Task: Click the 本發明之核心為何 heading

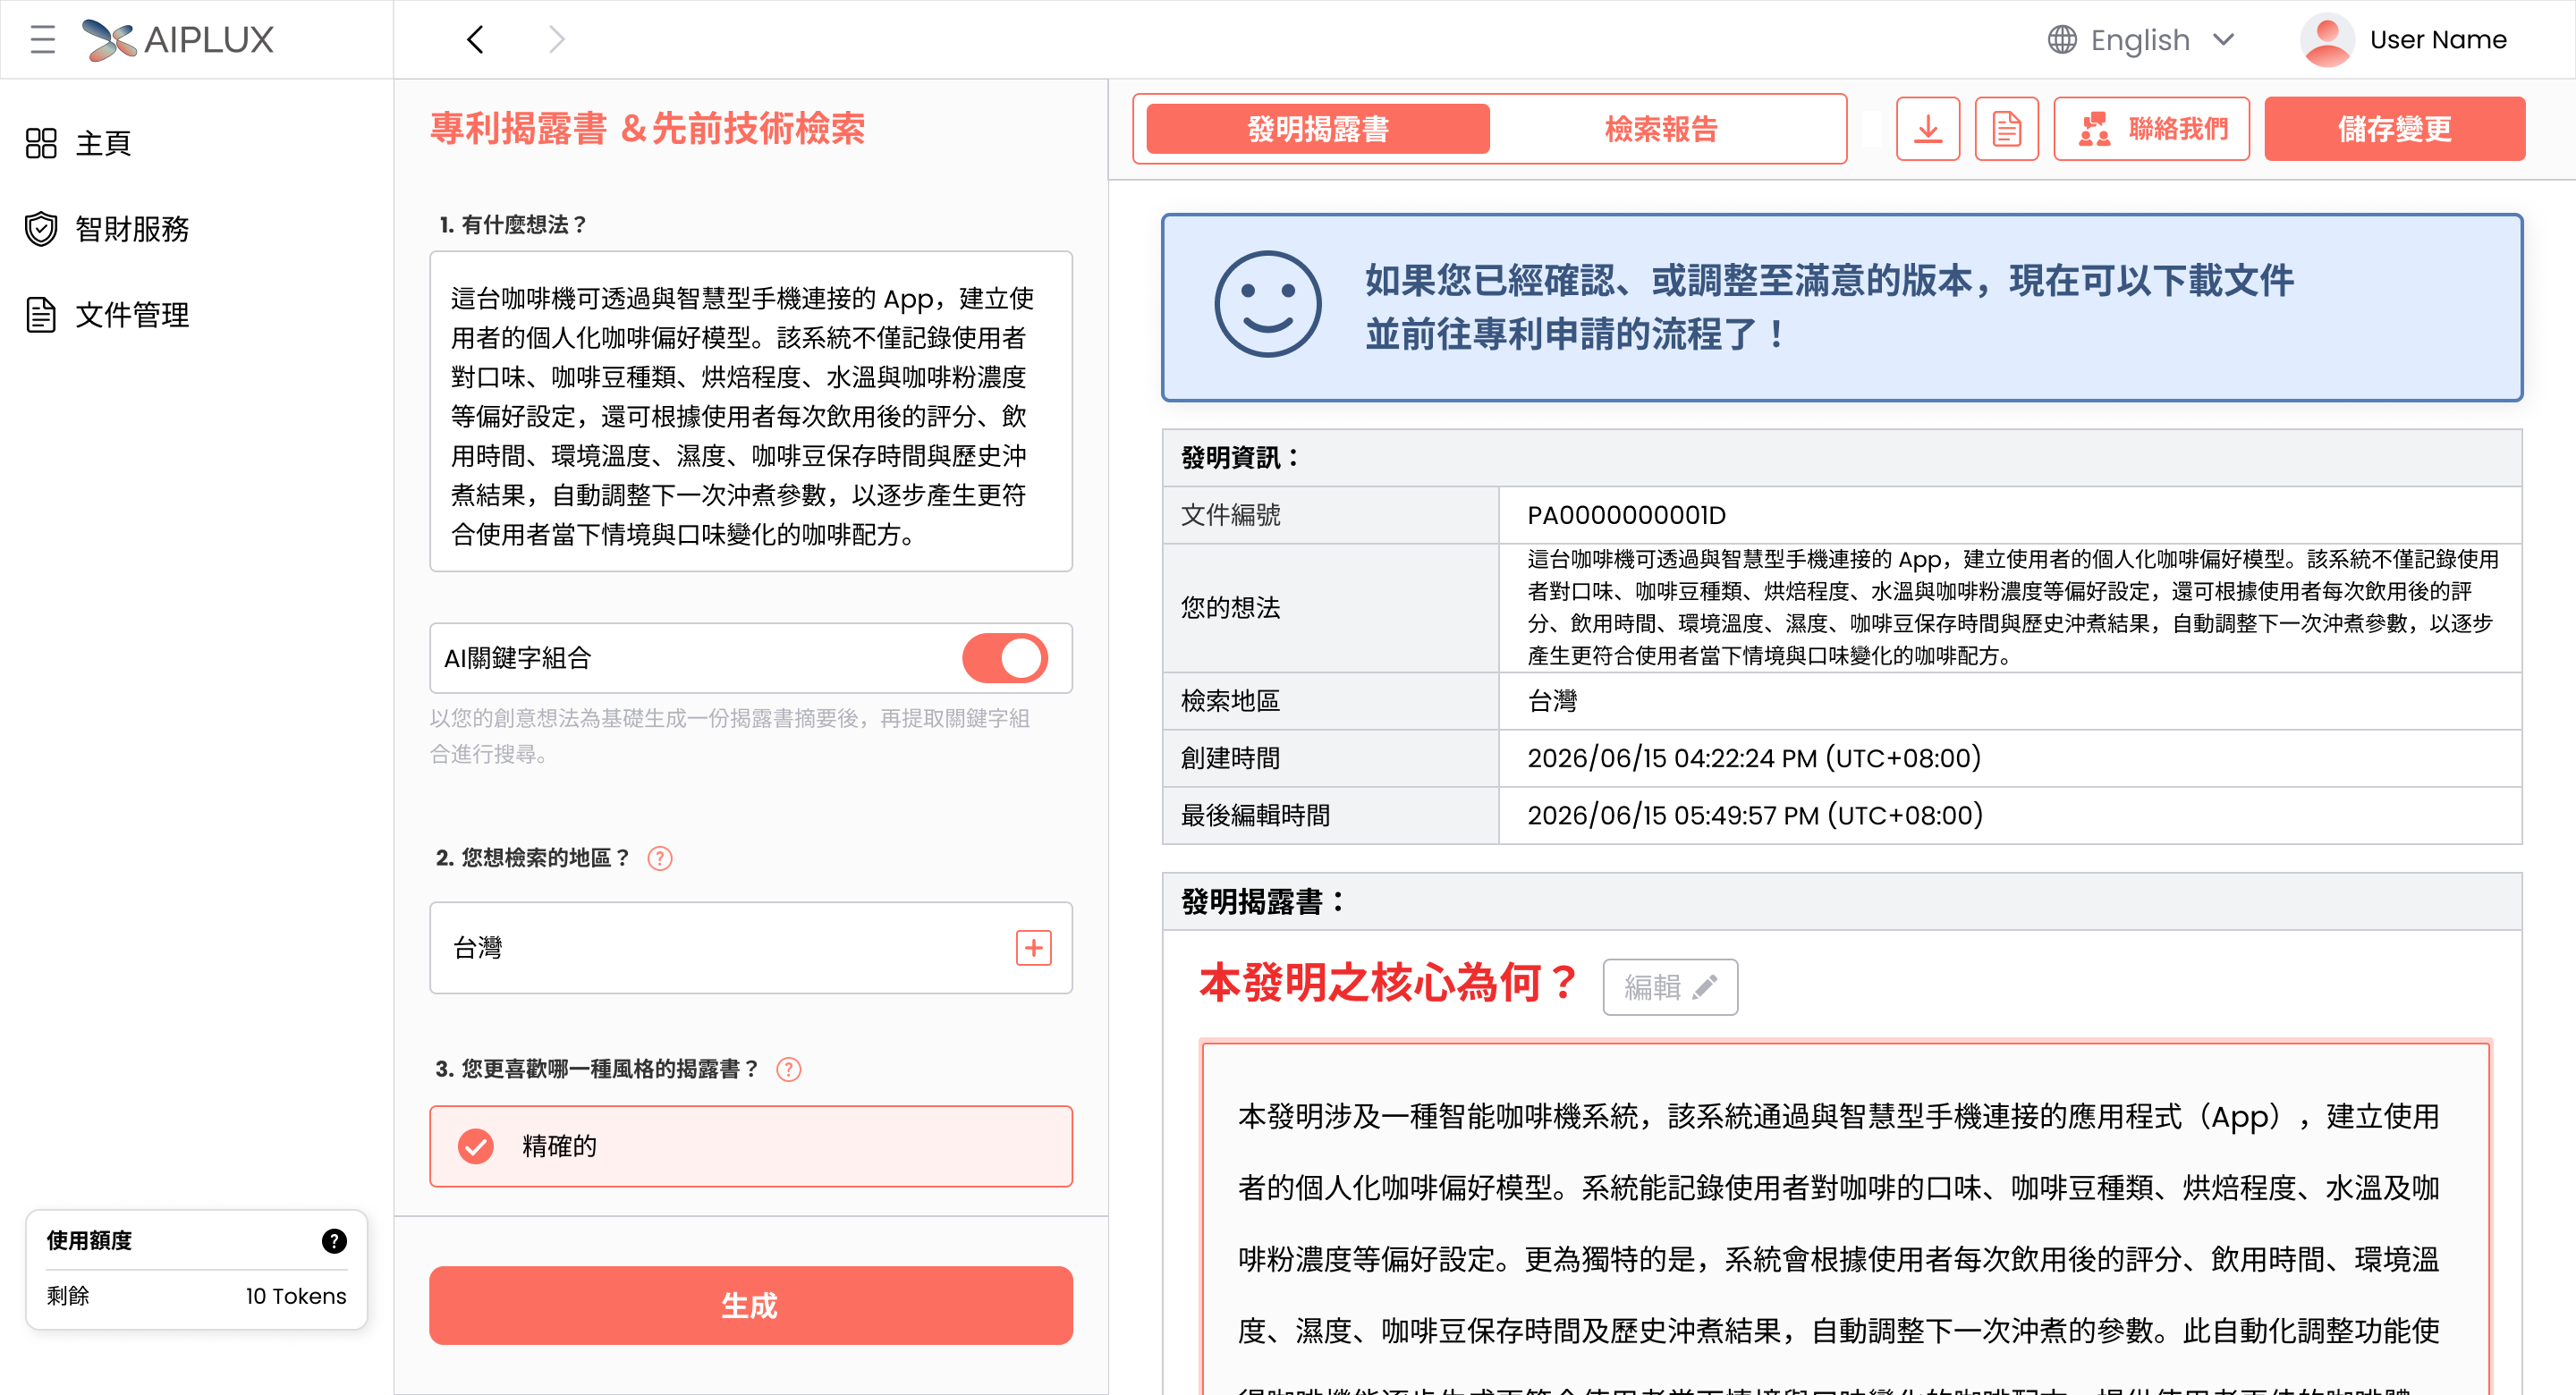Action: [x=1389, y=984]
